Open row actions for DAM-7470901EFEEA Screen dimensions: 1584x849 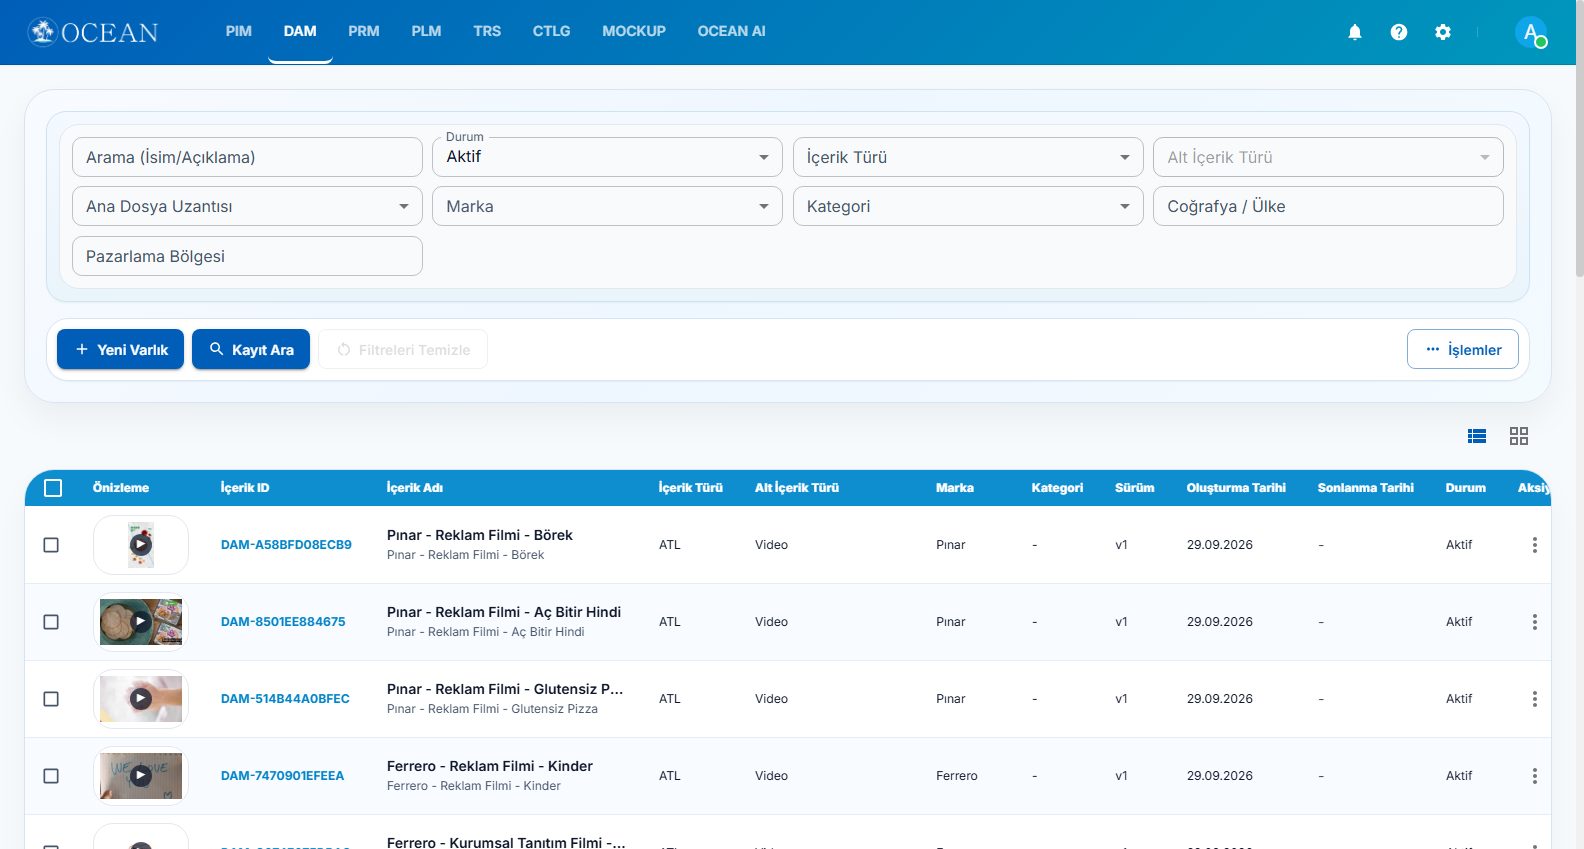point(1535,776)
